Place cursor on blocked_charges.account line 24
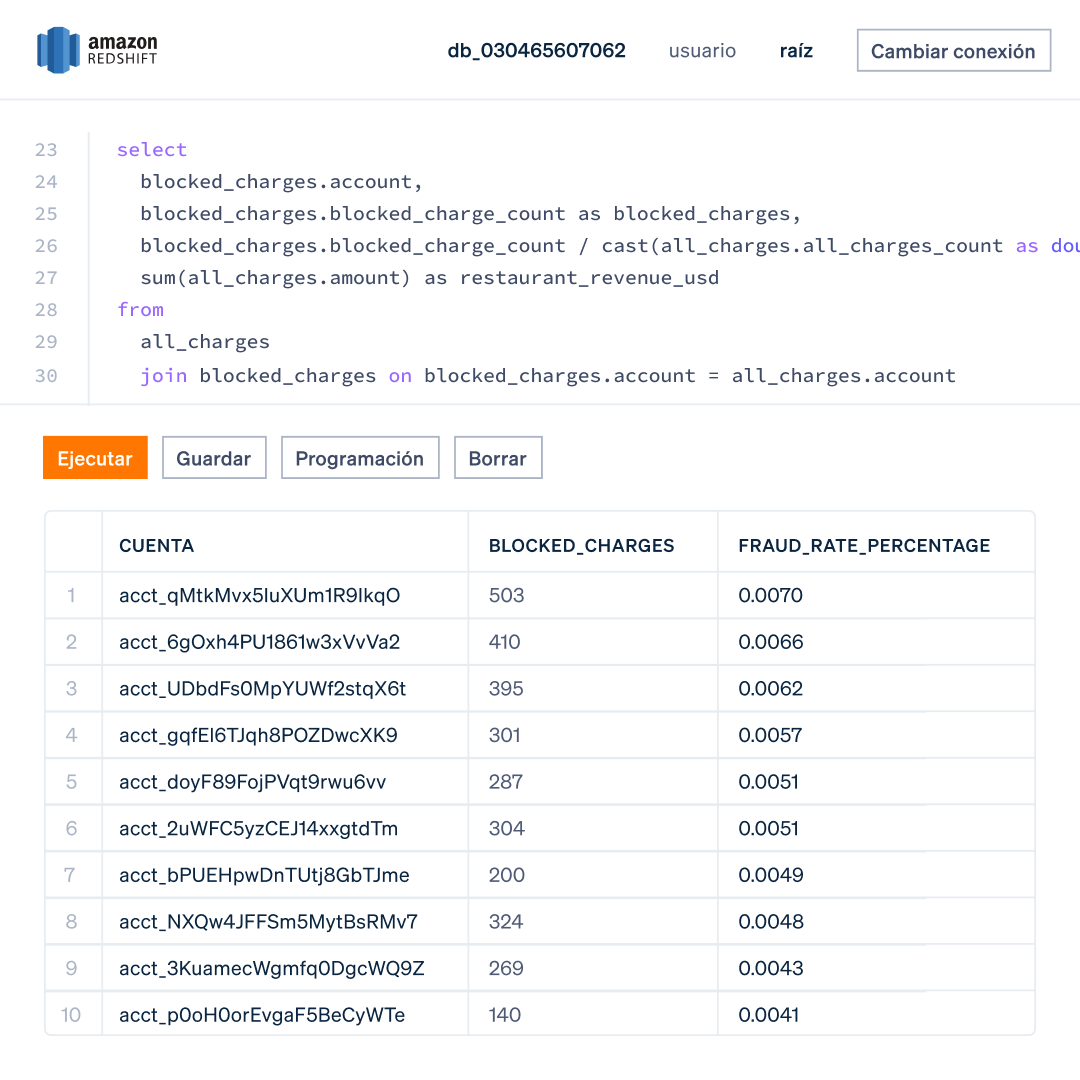1080x1080 pixels. pos(281,182)
